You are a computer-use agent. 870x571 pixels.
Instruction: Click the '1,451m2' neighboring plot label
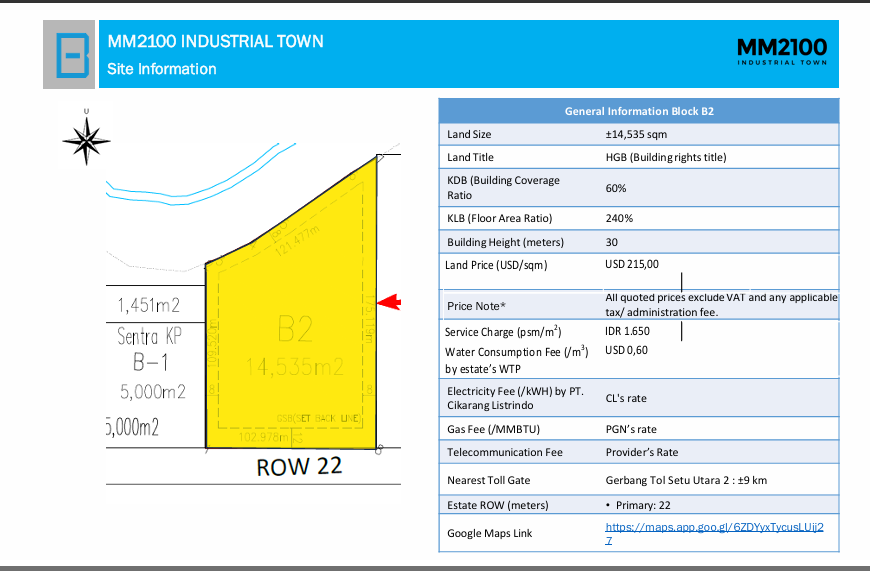click(149, 305)
